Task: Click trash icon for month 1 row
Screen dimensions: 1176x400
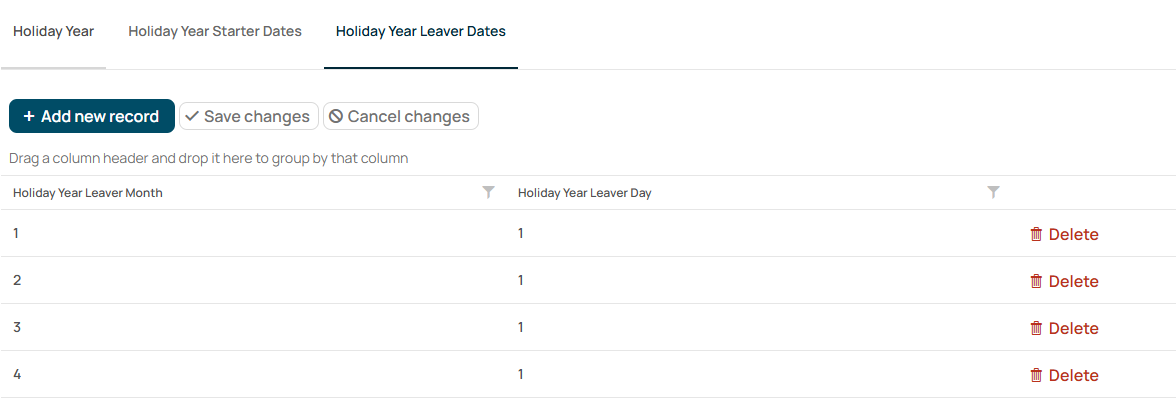Action: tap(1036, 234)
